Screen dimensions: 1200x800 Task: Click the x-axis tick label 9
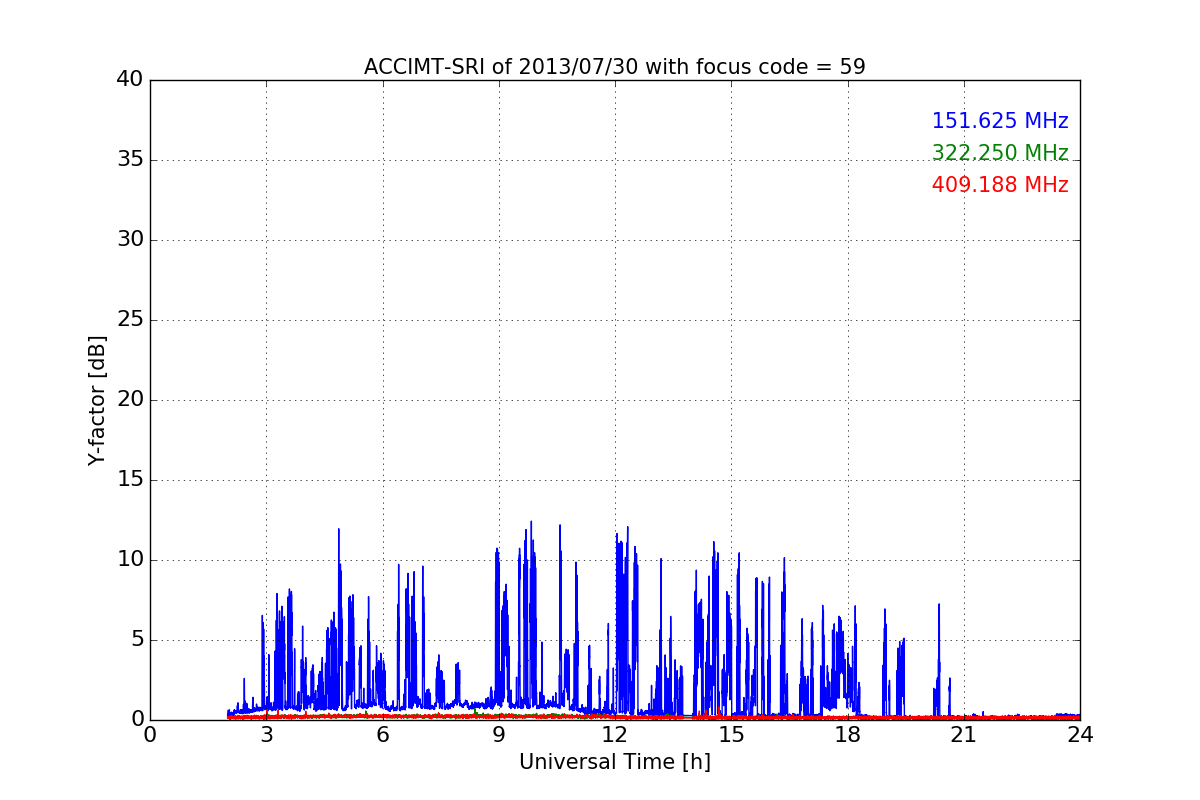pyautogui.click(x=499, y=735)
